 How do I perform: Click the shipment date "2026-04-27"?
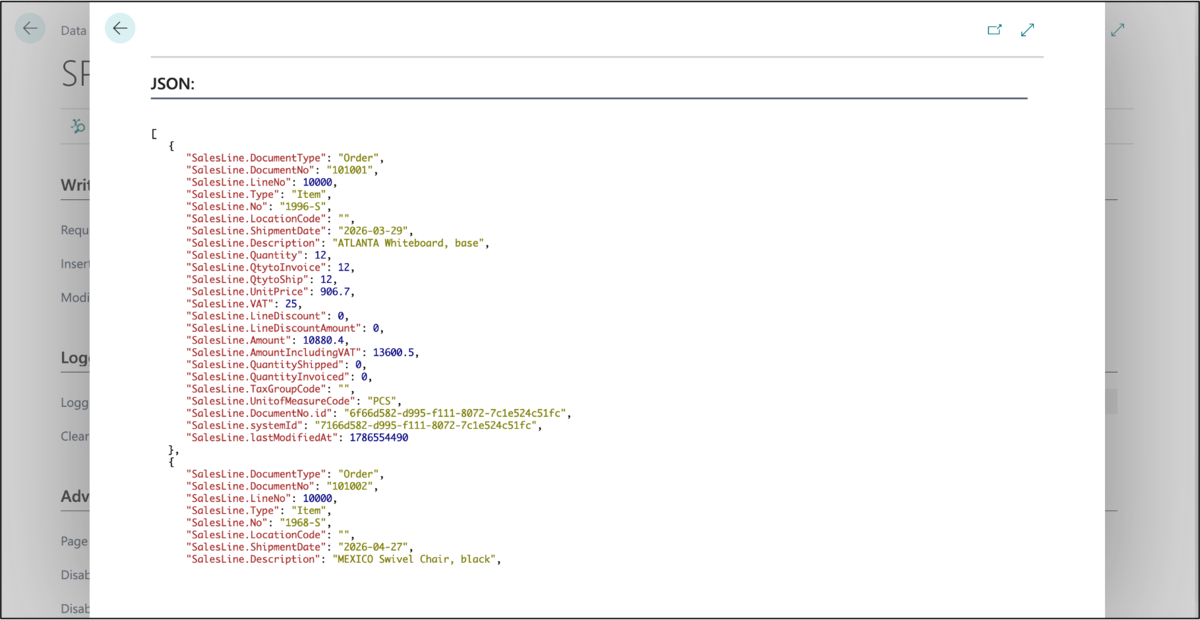(x=374, y=547)
